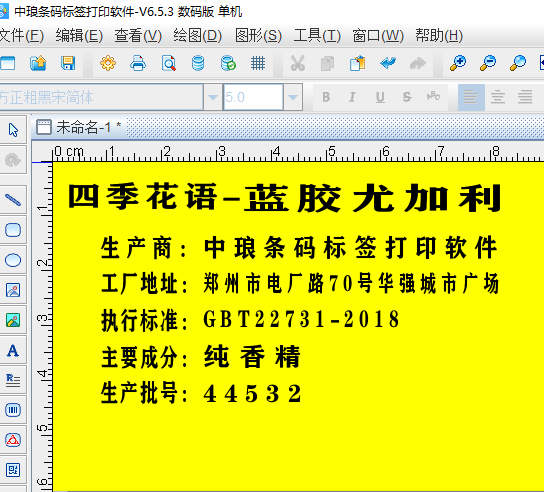The image size is (544, 492).
Task: Select the 生产批号 44532 line
Action: click(x=201, y=393)
